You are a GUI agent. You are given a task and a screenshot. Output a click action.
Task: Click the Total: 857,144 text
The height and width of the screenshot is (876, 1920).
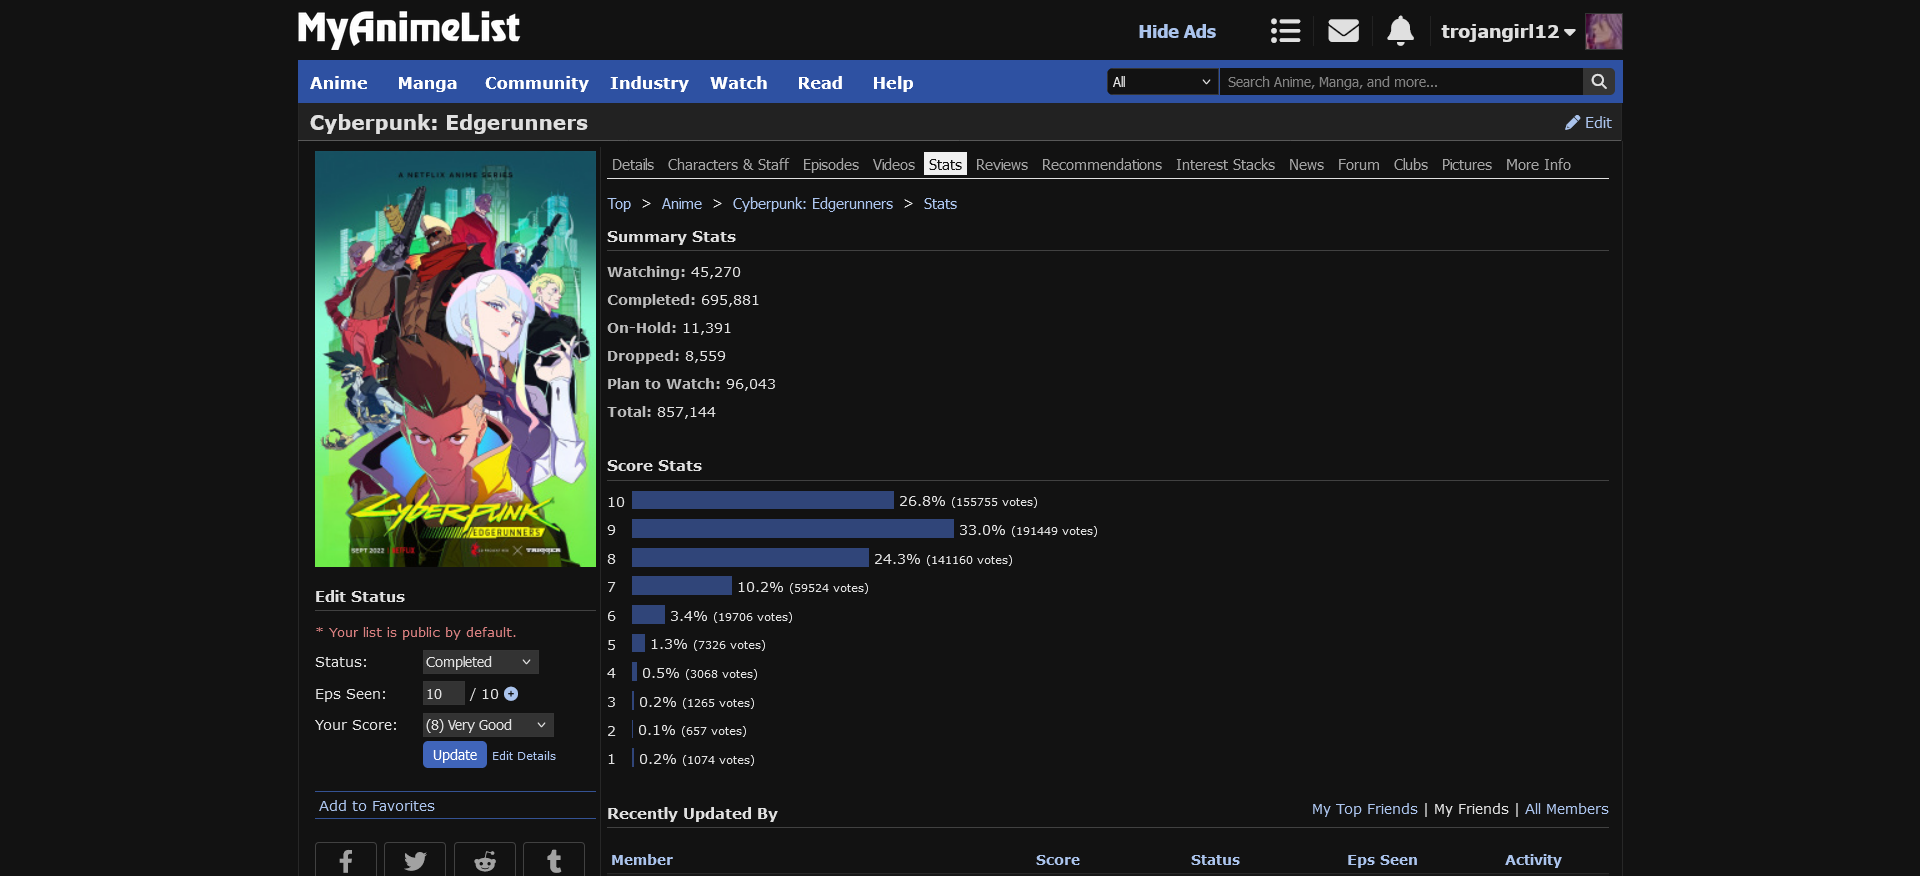tap(661, 412)
